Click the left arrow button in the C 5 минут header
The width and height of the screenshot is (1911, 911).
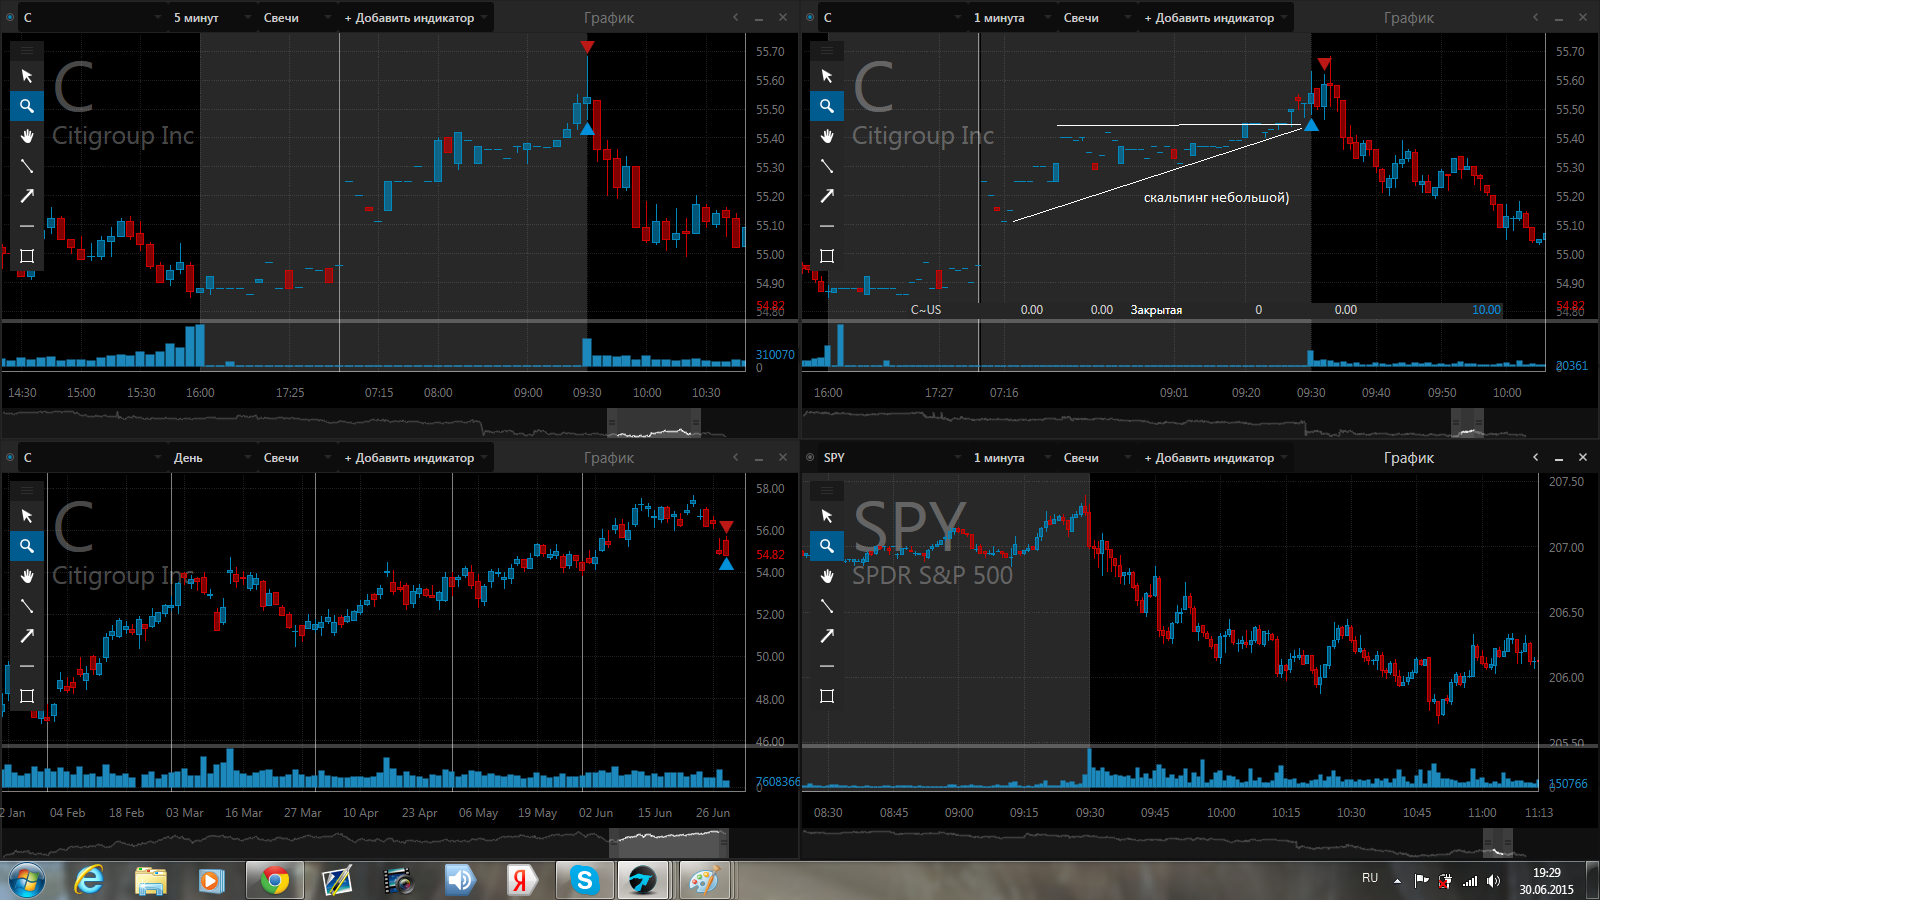click(x=736, y=17)
